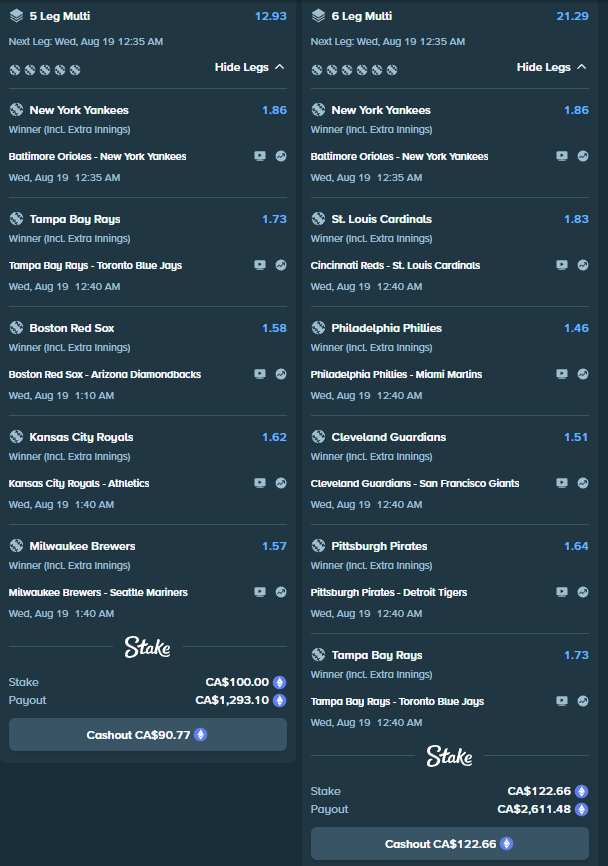The width and height of the screenshot is (608, 866).
Task: Click the baseball icon next to St. Louis Cardinals
Action: pos(318,219)
